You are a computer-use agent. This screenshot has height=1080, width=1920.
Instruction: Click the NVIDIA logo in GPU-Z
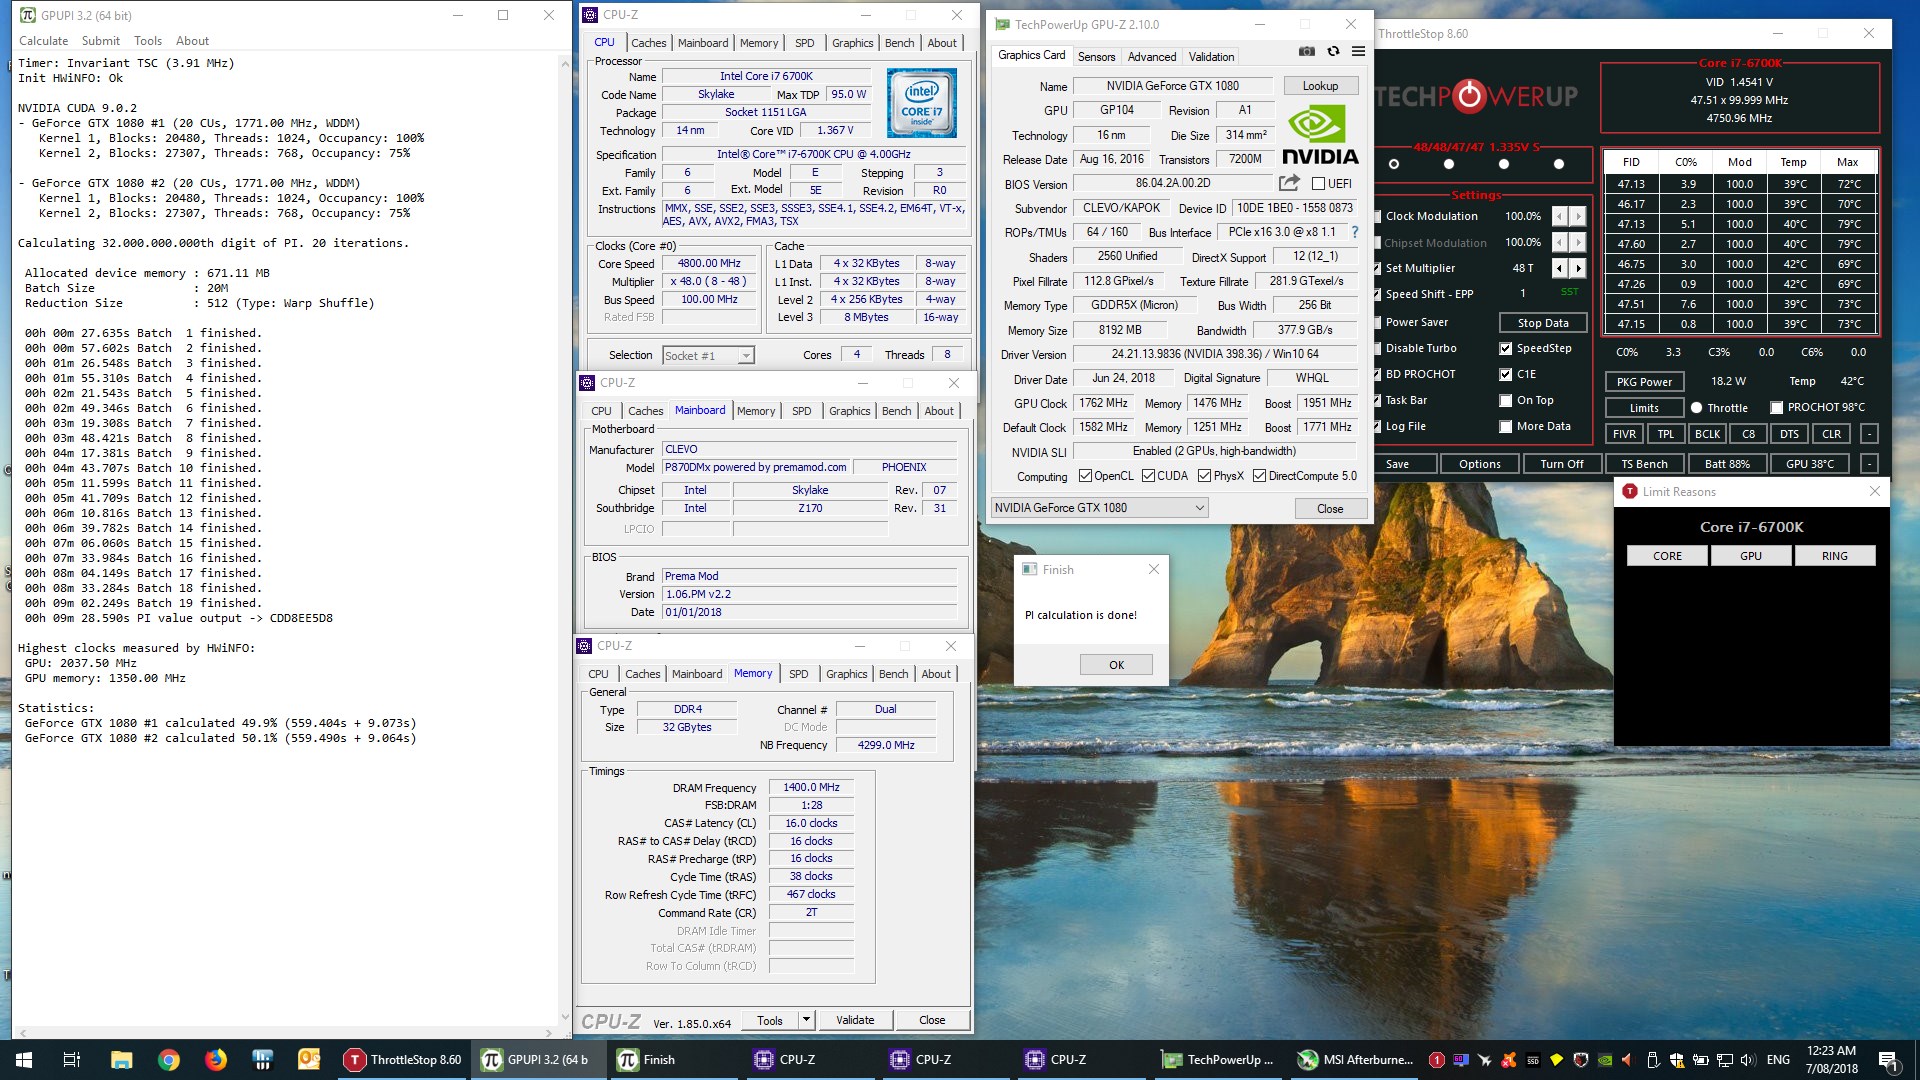pos(1319,136)
